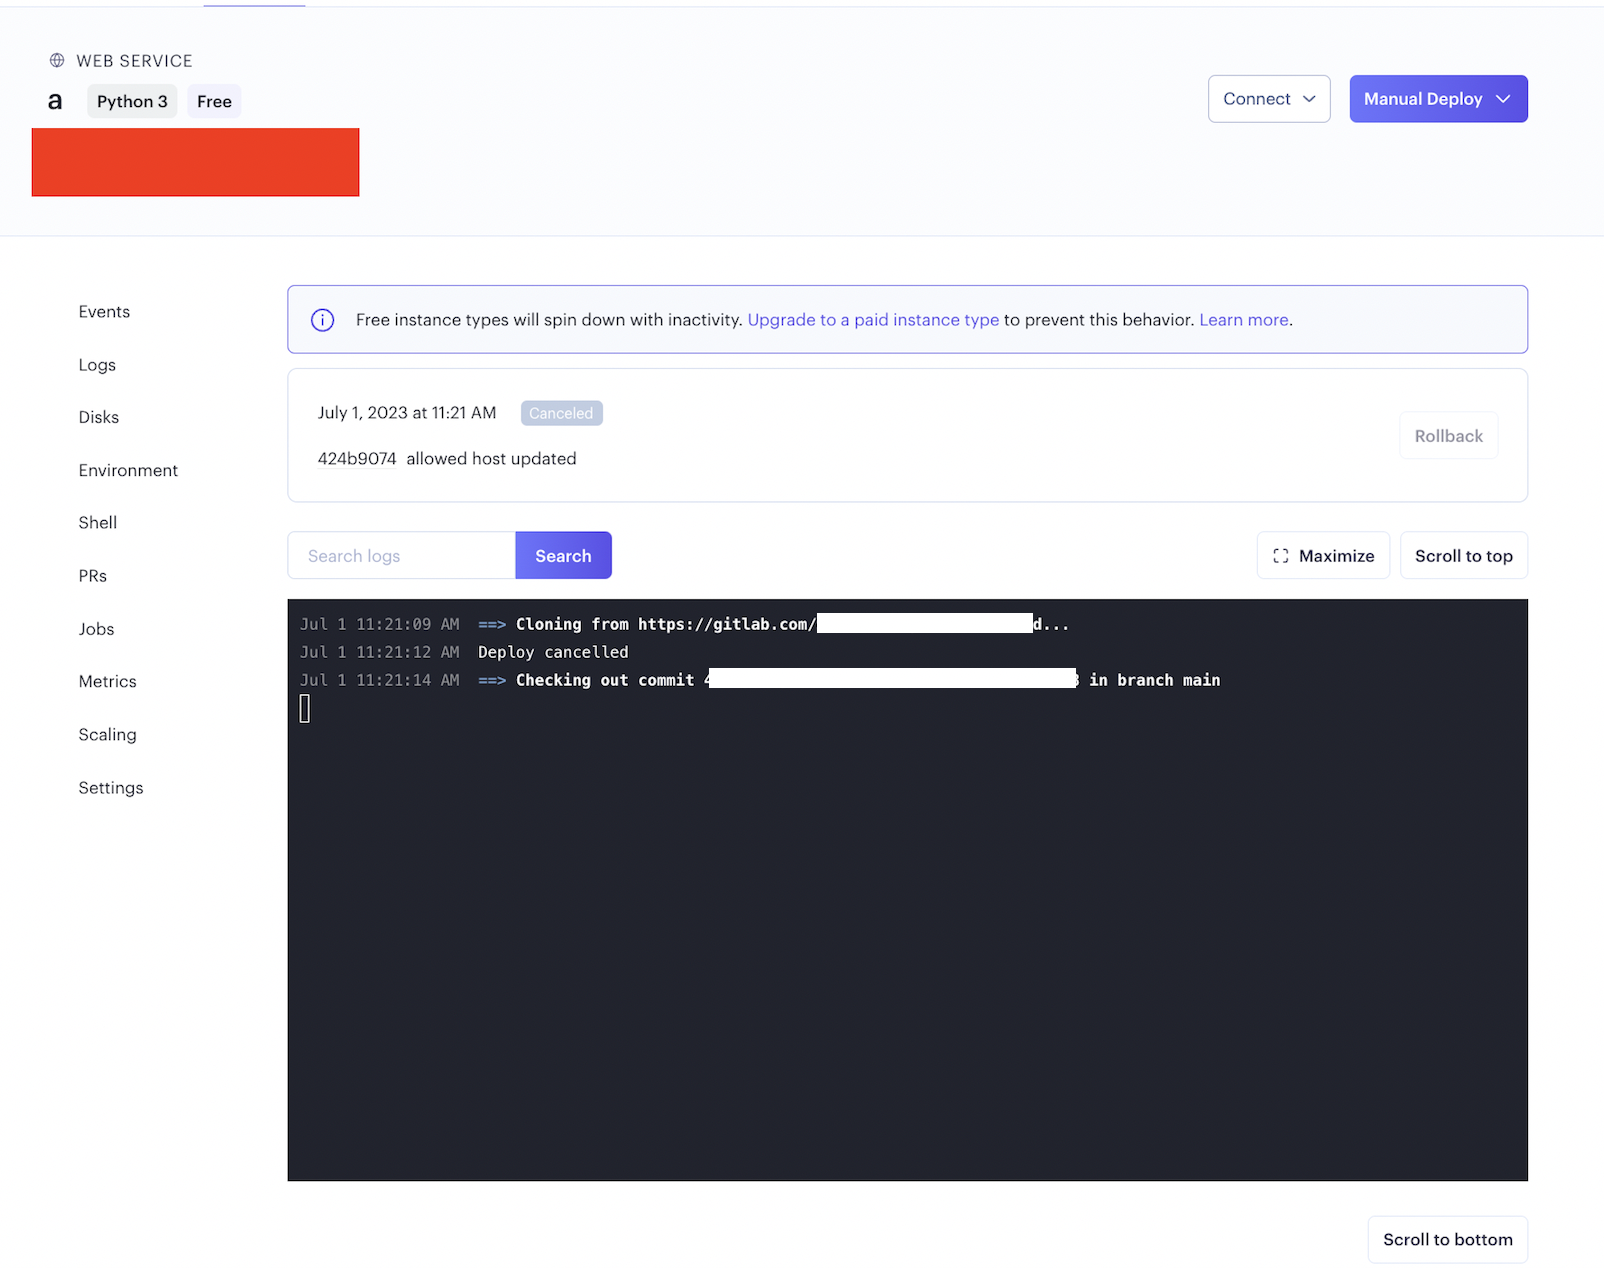The image size is (1604, 1268).
Task: Open the Manual Deploy dropdown
Action: click(x=1438, y=99)
